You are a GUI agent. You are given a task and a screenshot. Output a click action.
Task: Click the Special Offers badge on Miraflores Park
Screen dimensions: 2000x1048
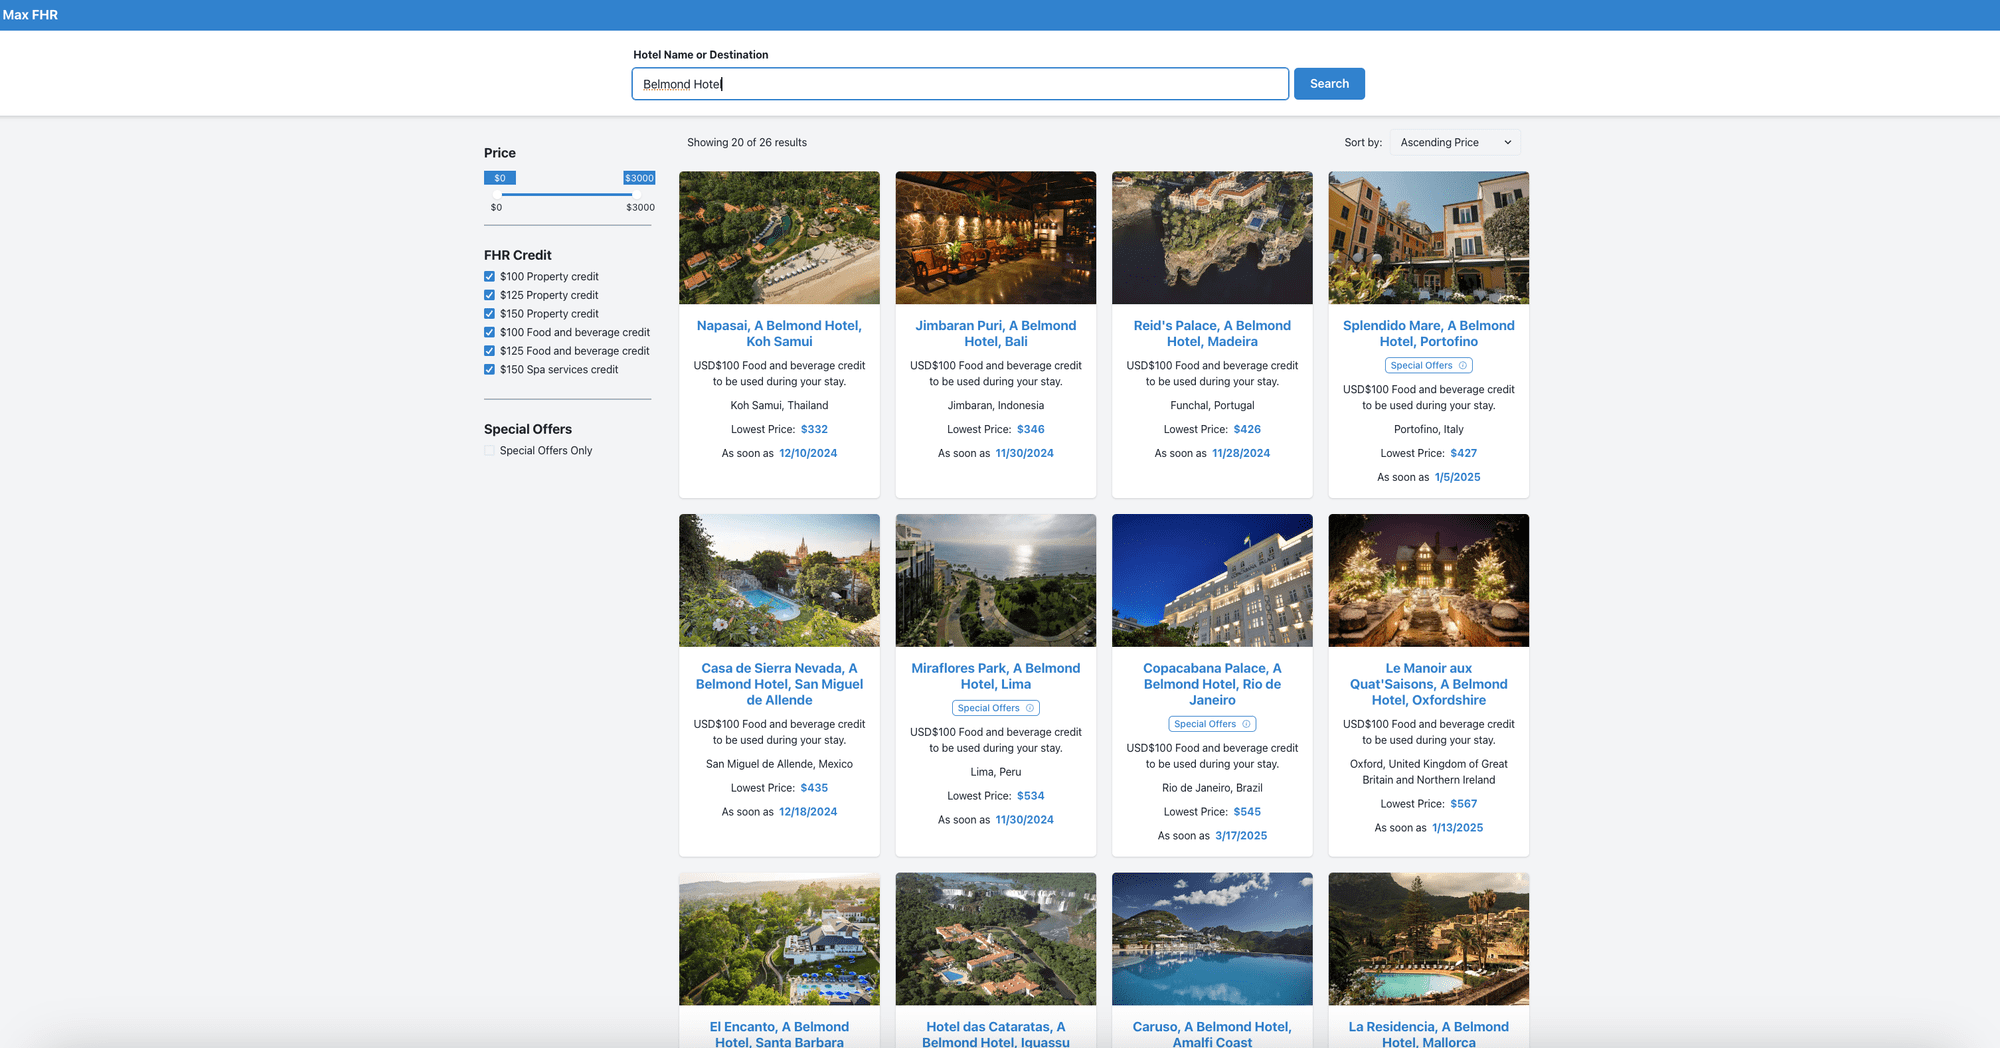point(996,709)
